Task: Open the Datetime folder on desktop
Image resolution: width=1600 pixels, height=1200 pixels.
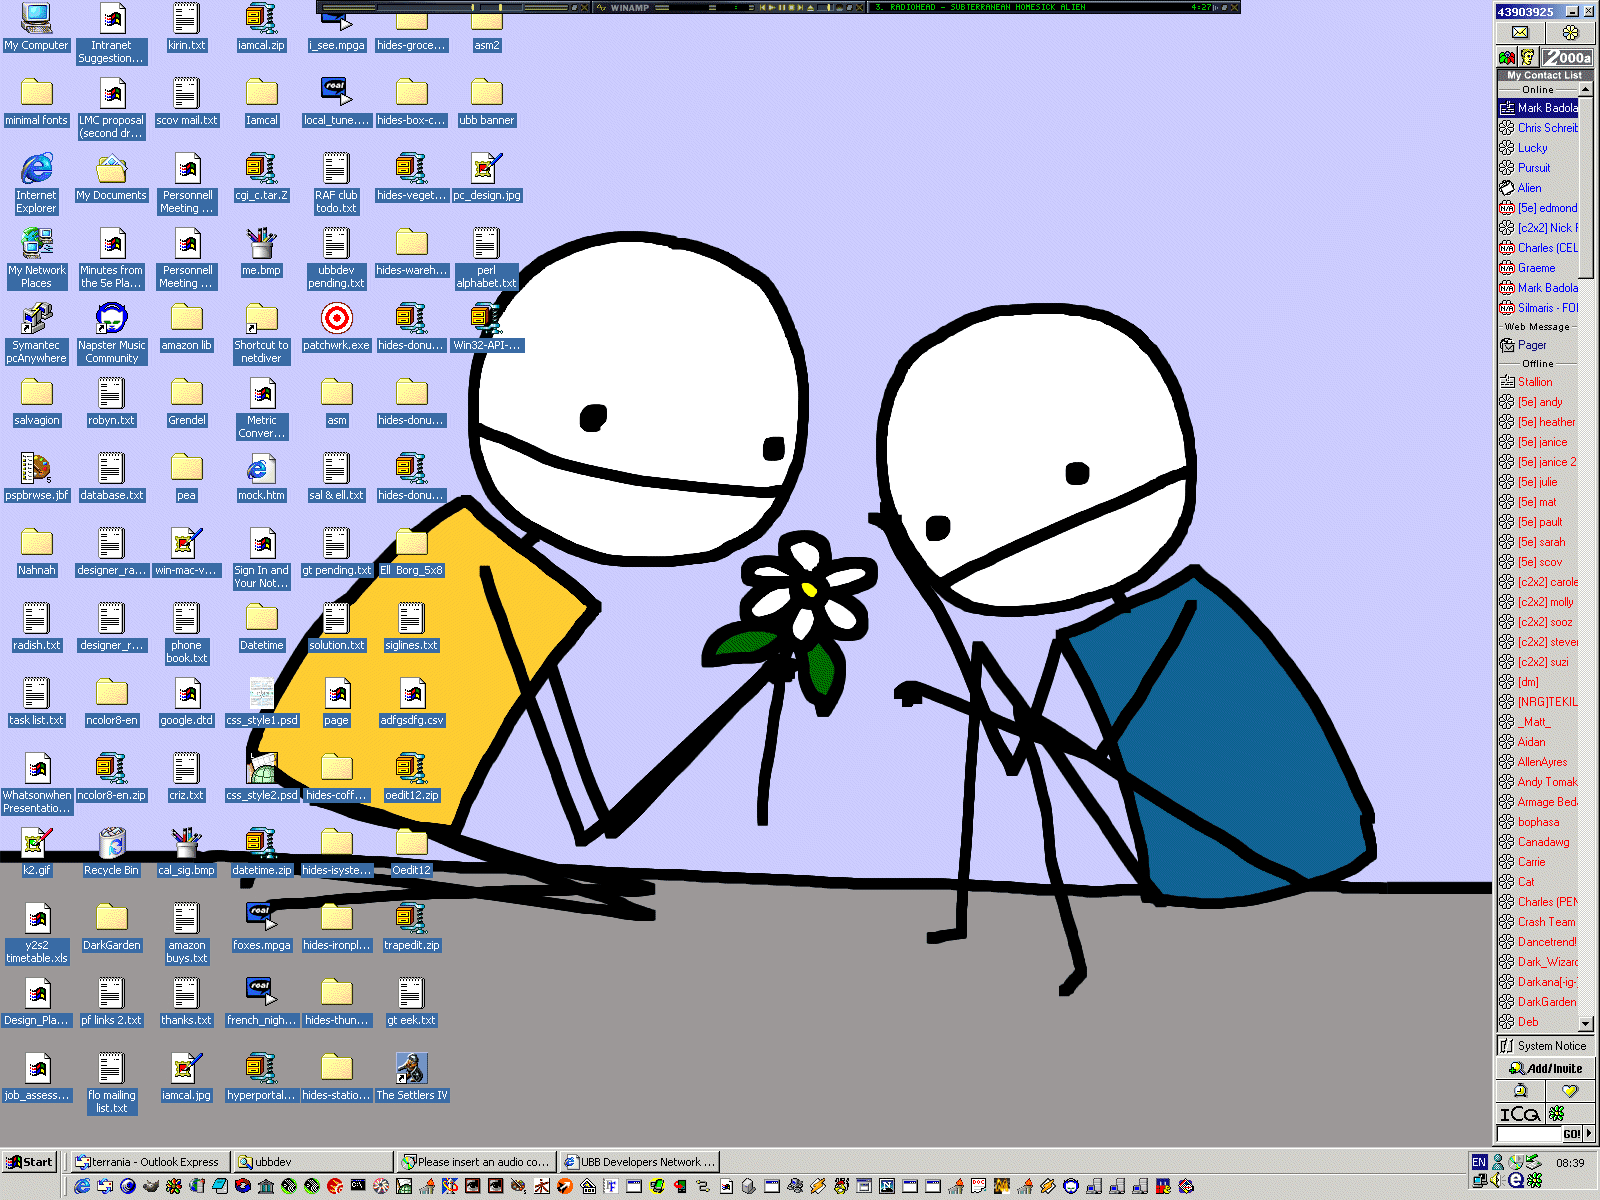Action: coord(261,627)
